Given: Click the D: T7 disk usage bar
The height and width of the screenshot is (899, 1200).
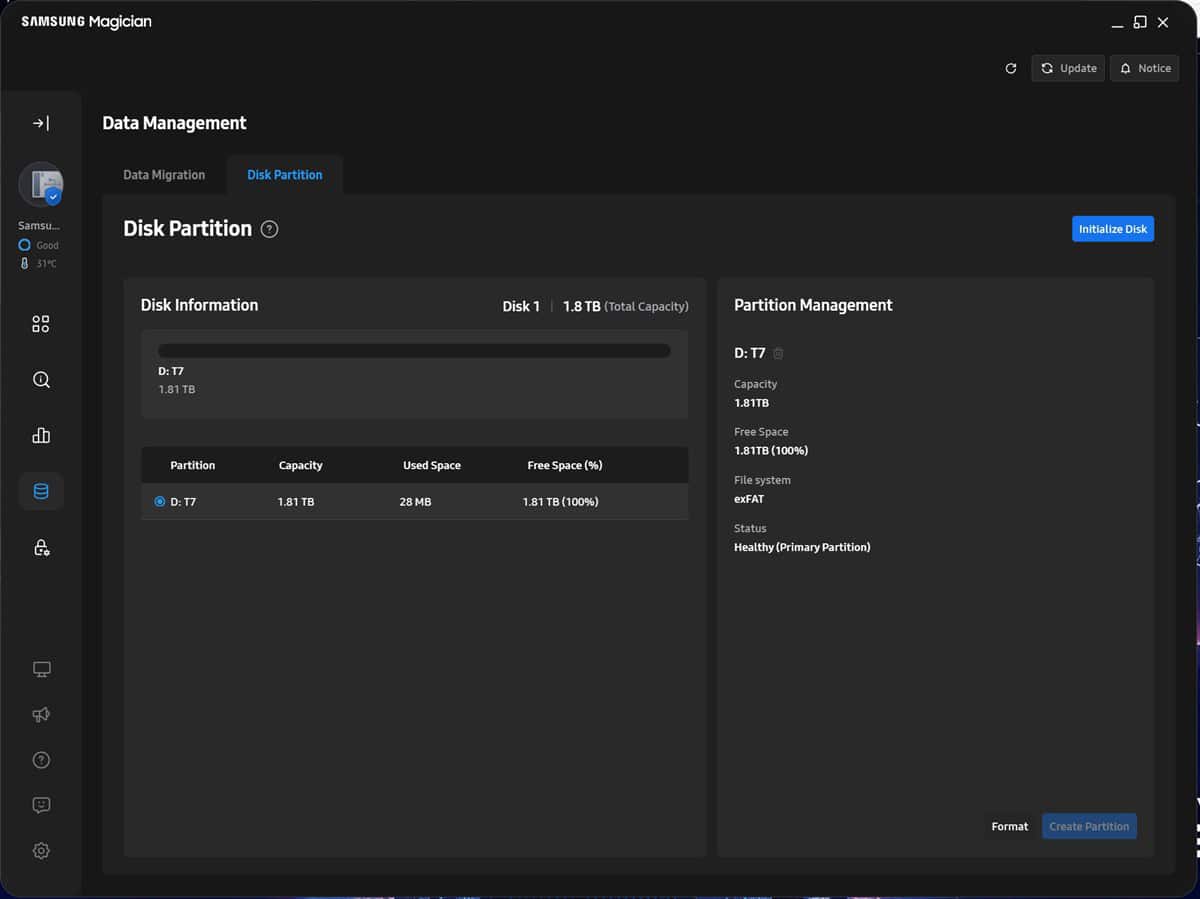Looking at the screenshot, I should tap(414, 351).
